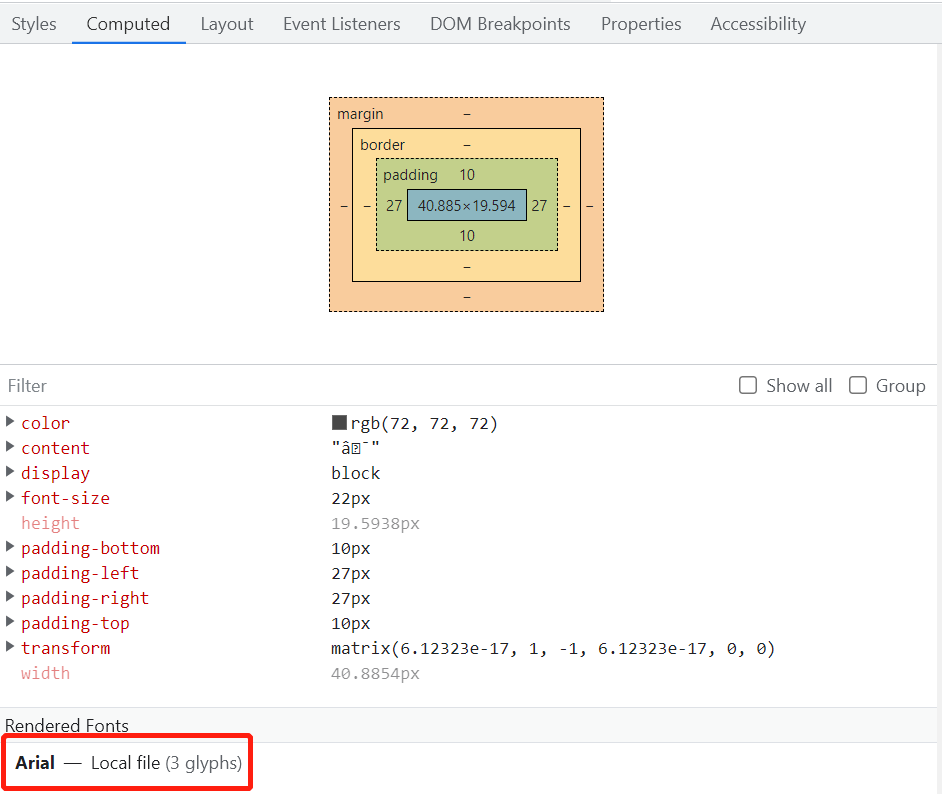Switch to the Accessibility tab
Image resolution: width=942 pixels, height=794 pixels.
point(758,24)
